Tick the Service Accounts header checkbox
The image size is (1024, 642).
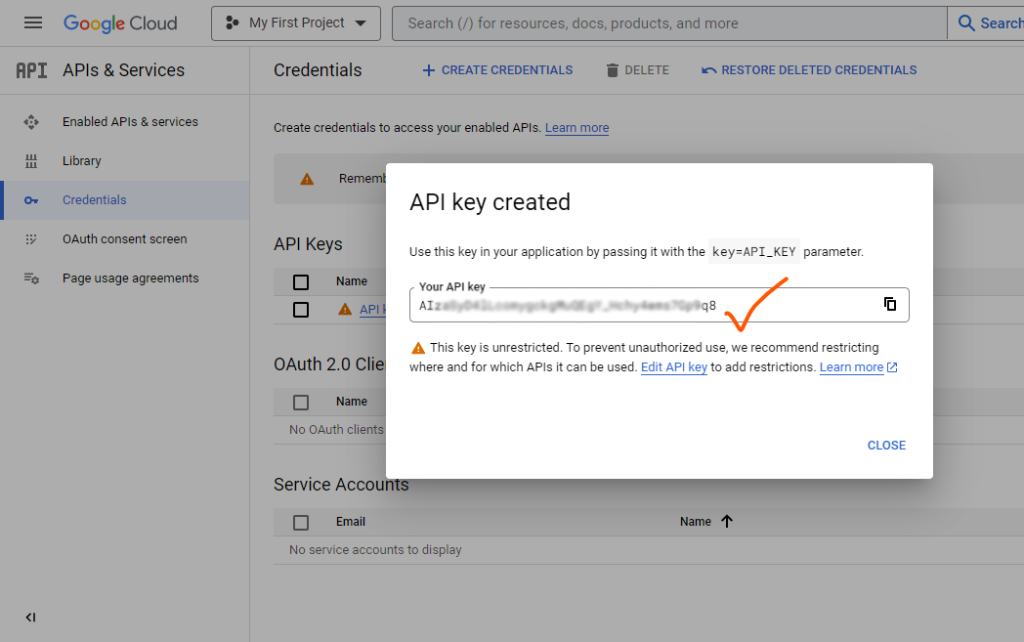300,522
